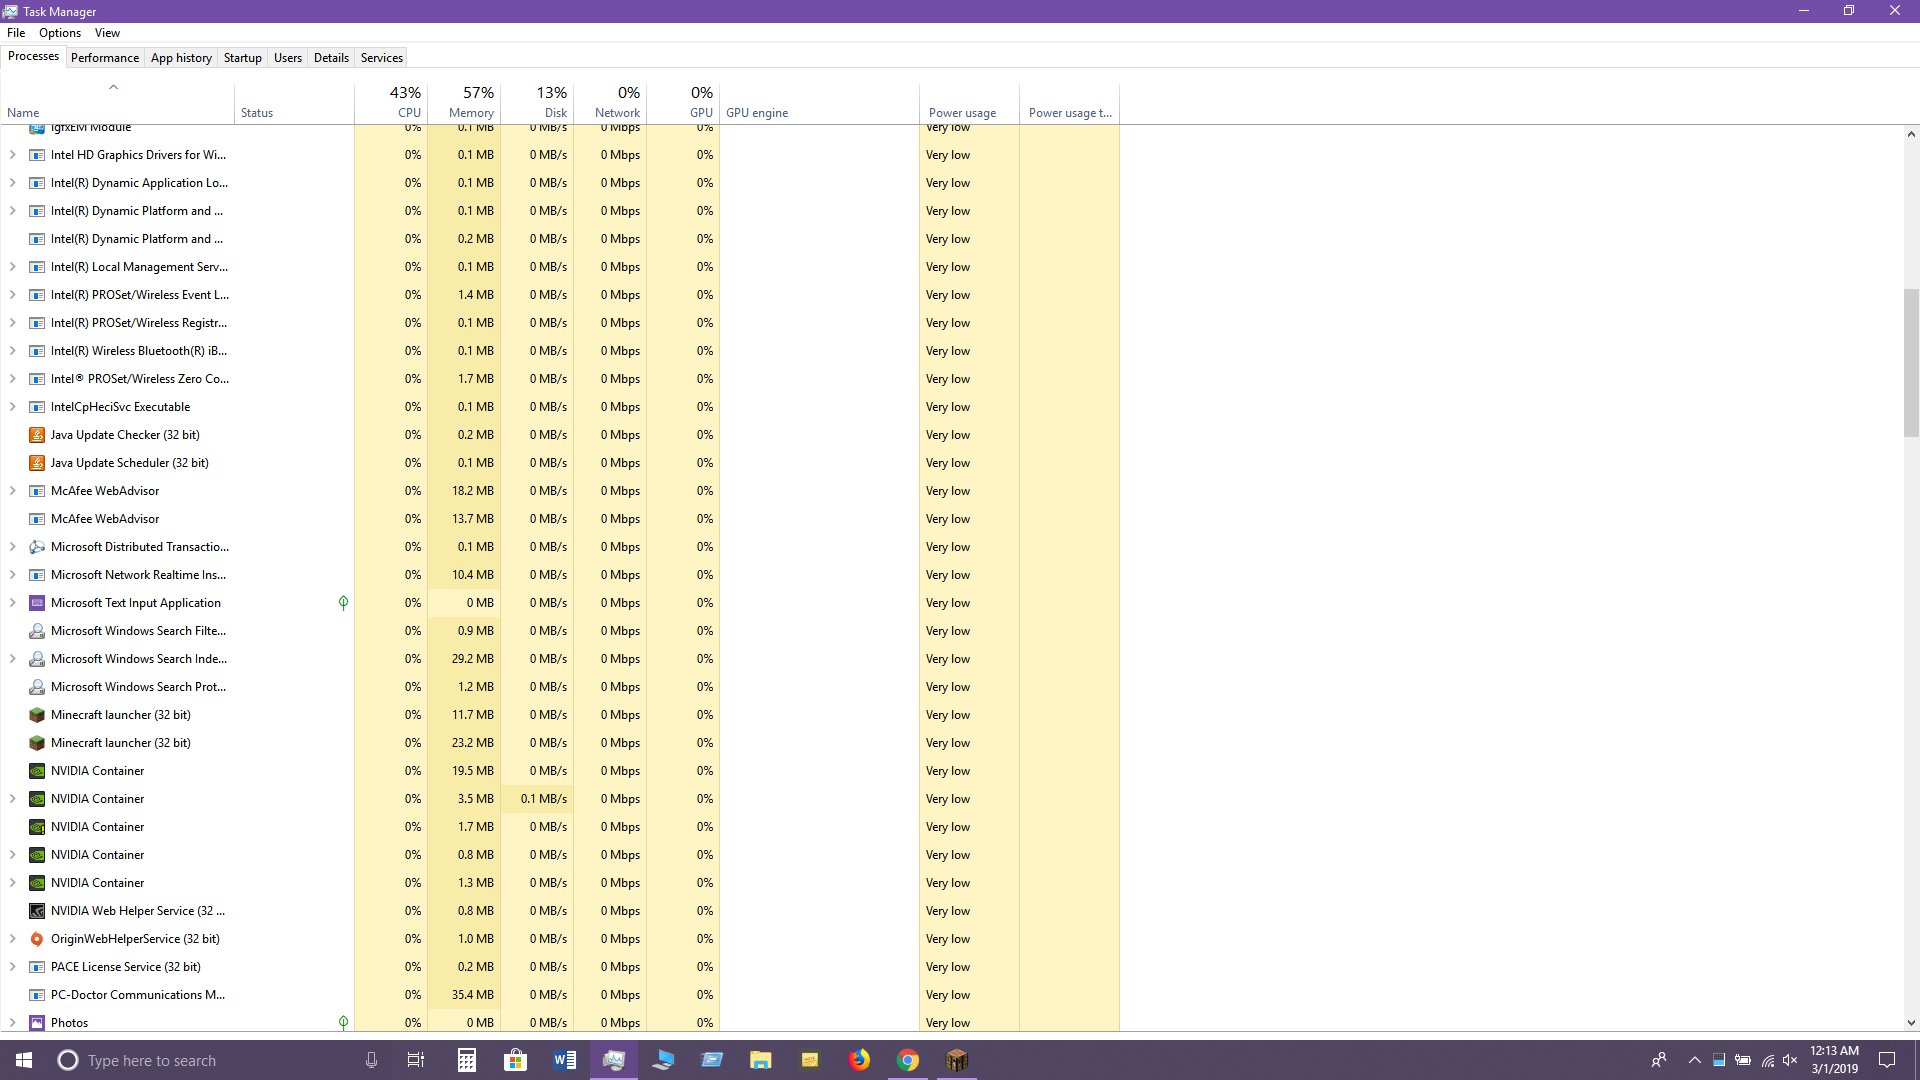Expand the McAfee WebAdvisor 18.2 MB process
Viewport: 1920px width, 1080px height.
[12, 491]
